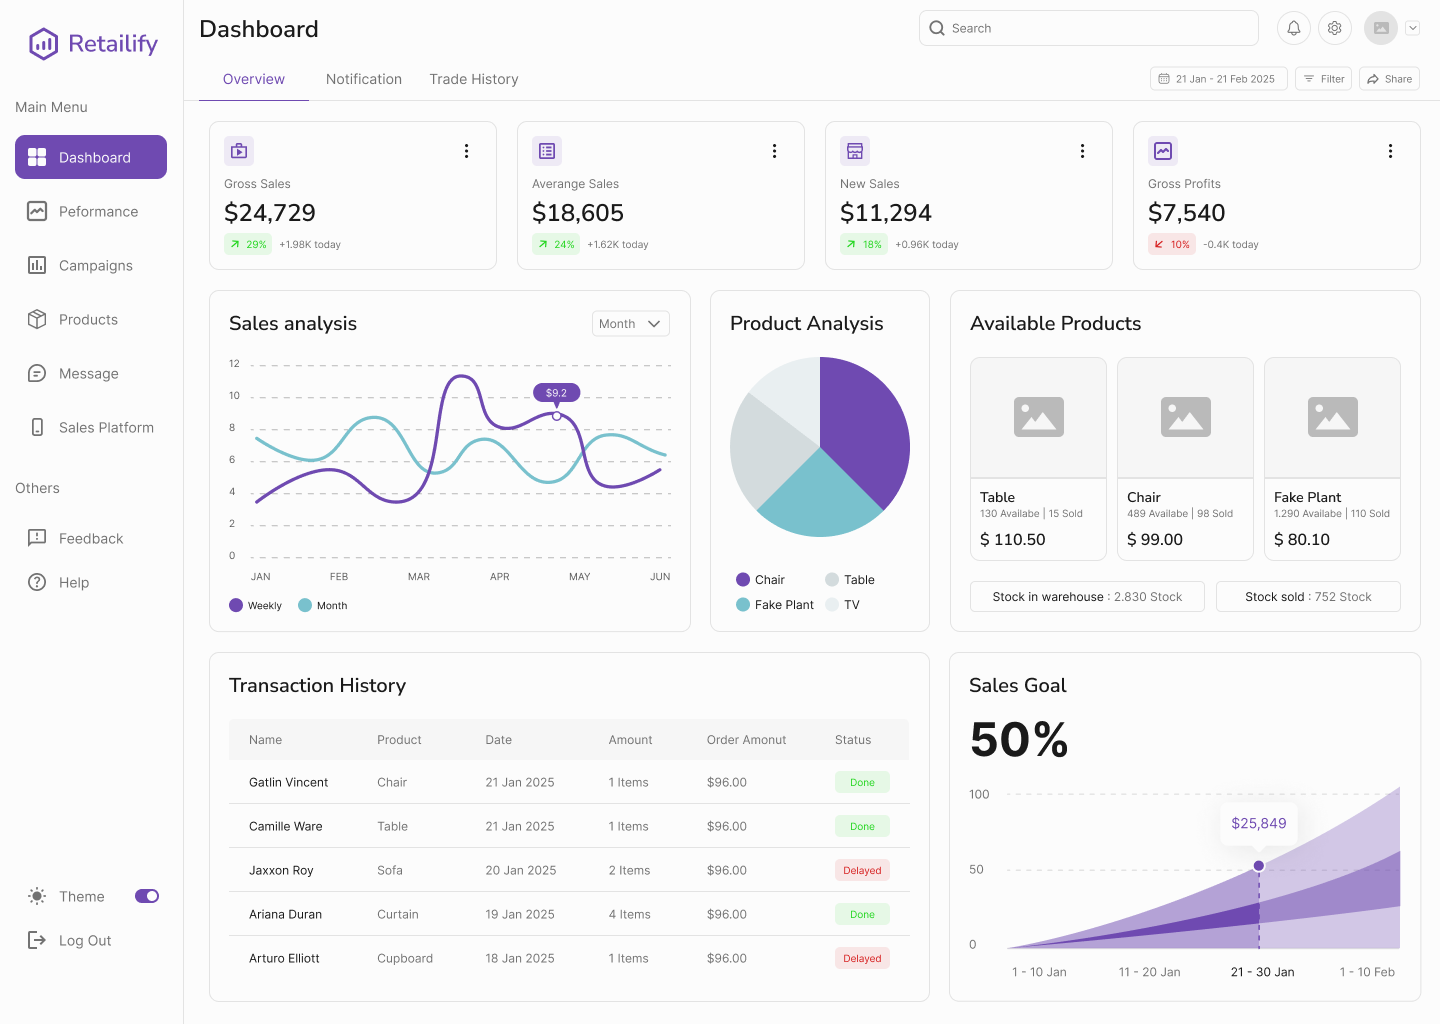
Task: Click the Gross Profits chart icon
Action: click(x=1163, y=151)
